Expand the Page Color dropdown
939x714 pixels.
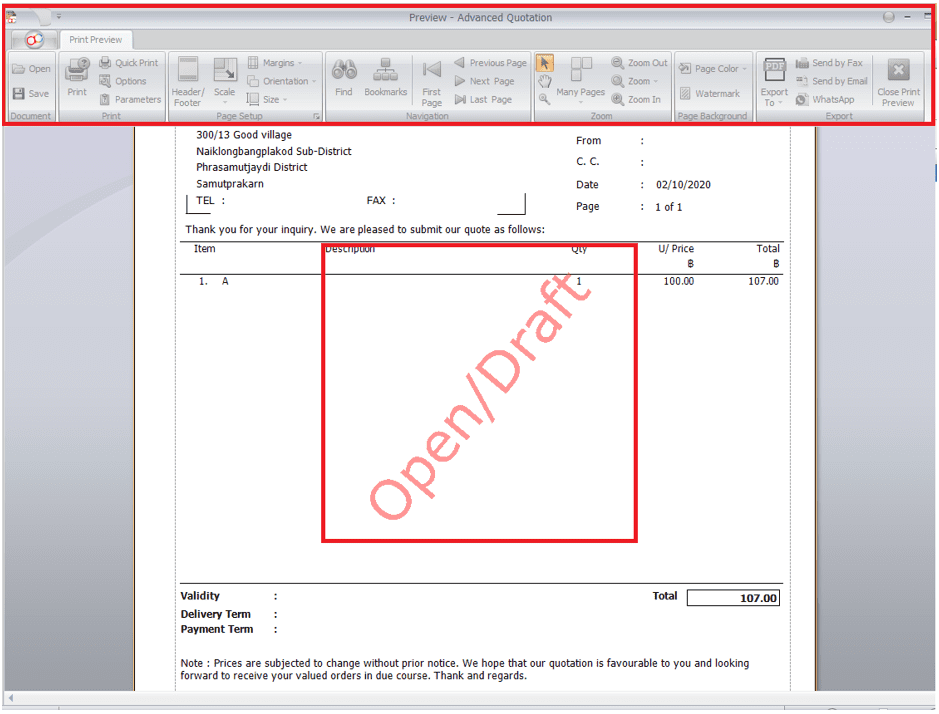pyautogui.click(x=714, y=69)
